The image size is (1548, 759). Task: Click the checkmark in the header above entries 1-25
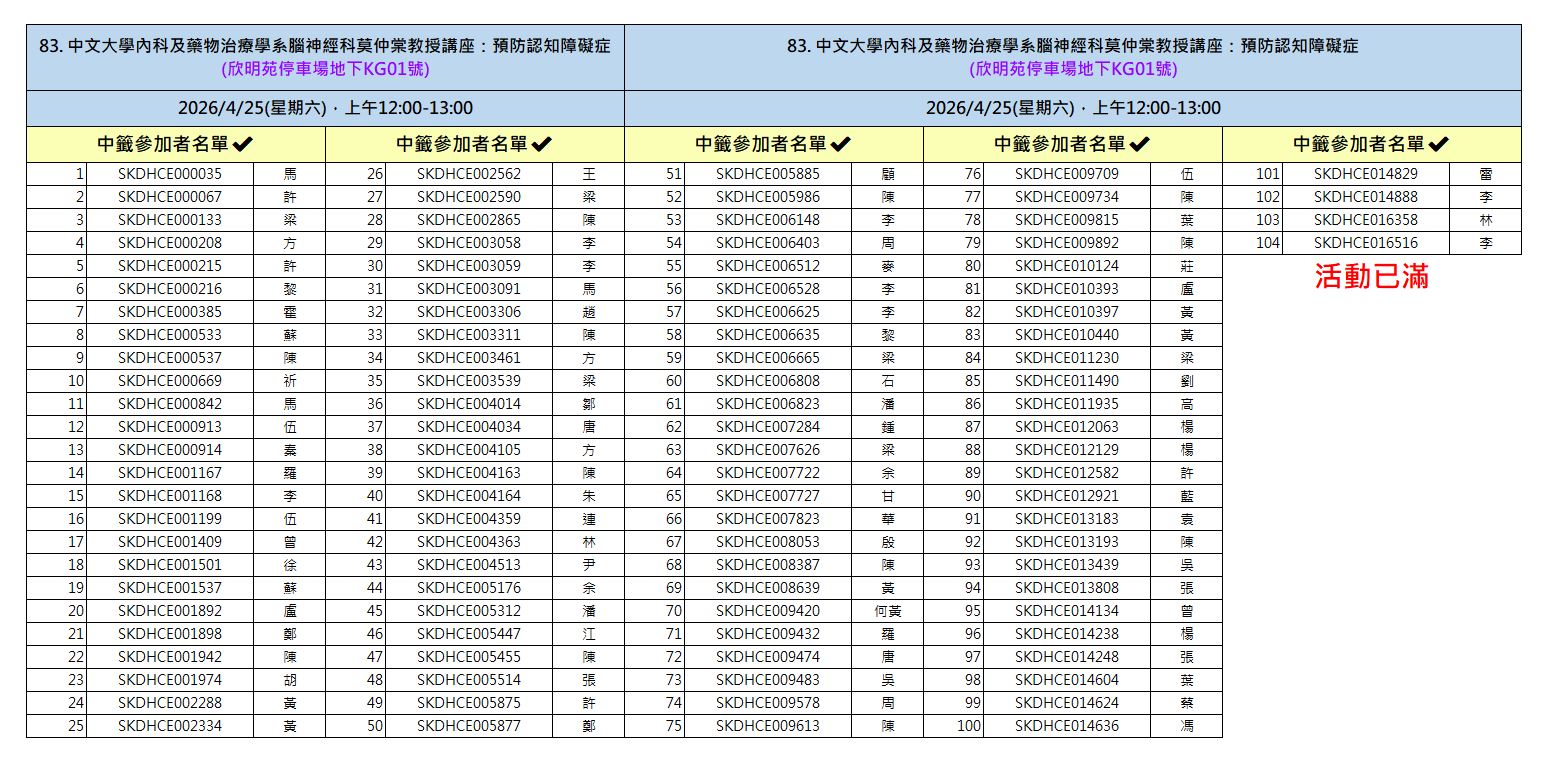tap(243, 145)
